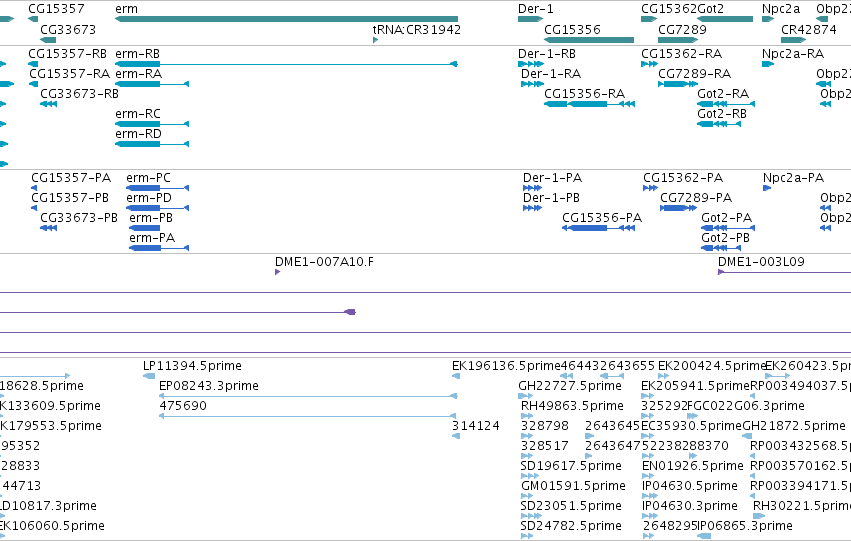Open the IP04630.5prime EST label

click(690, 486)
